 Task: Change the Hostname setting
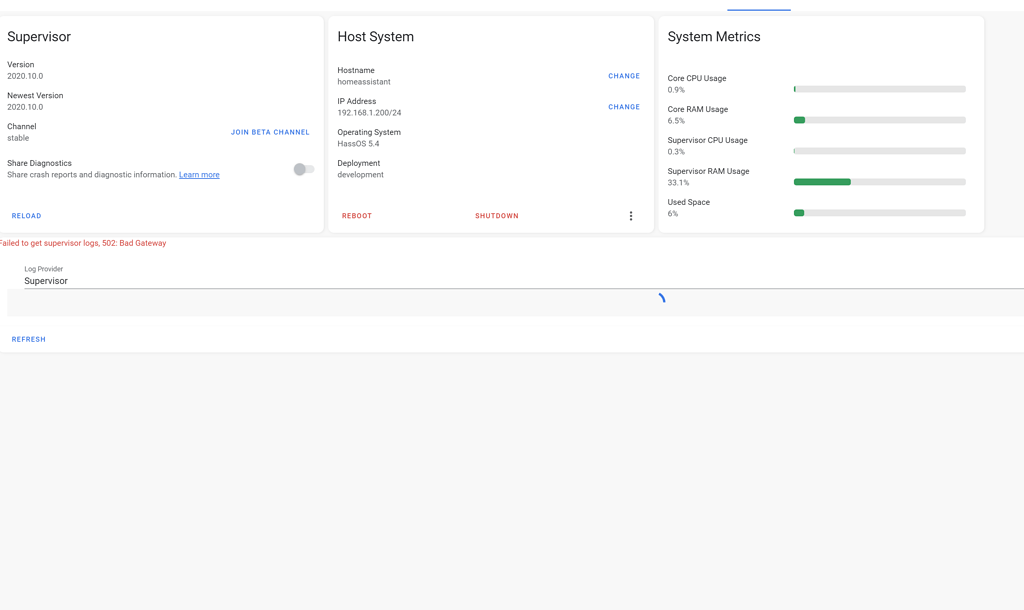pos(624,76)
